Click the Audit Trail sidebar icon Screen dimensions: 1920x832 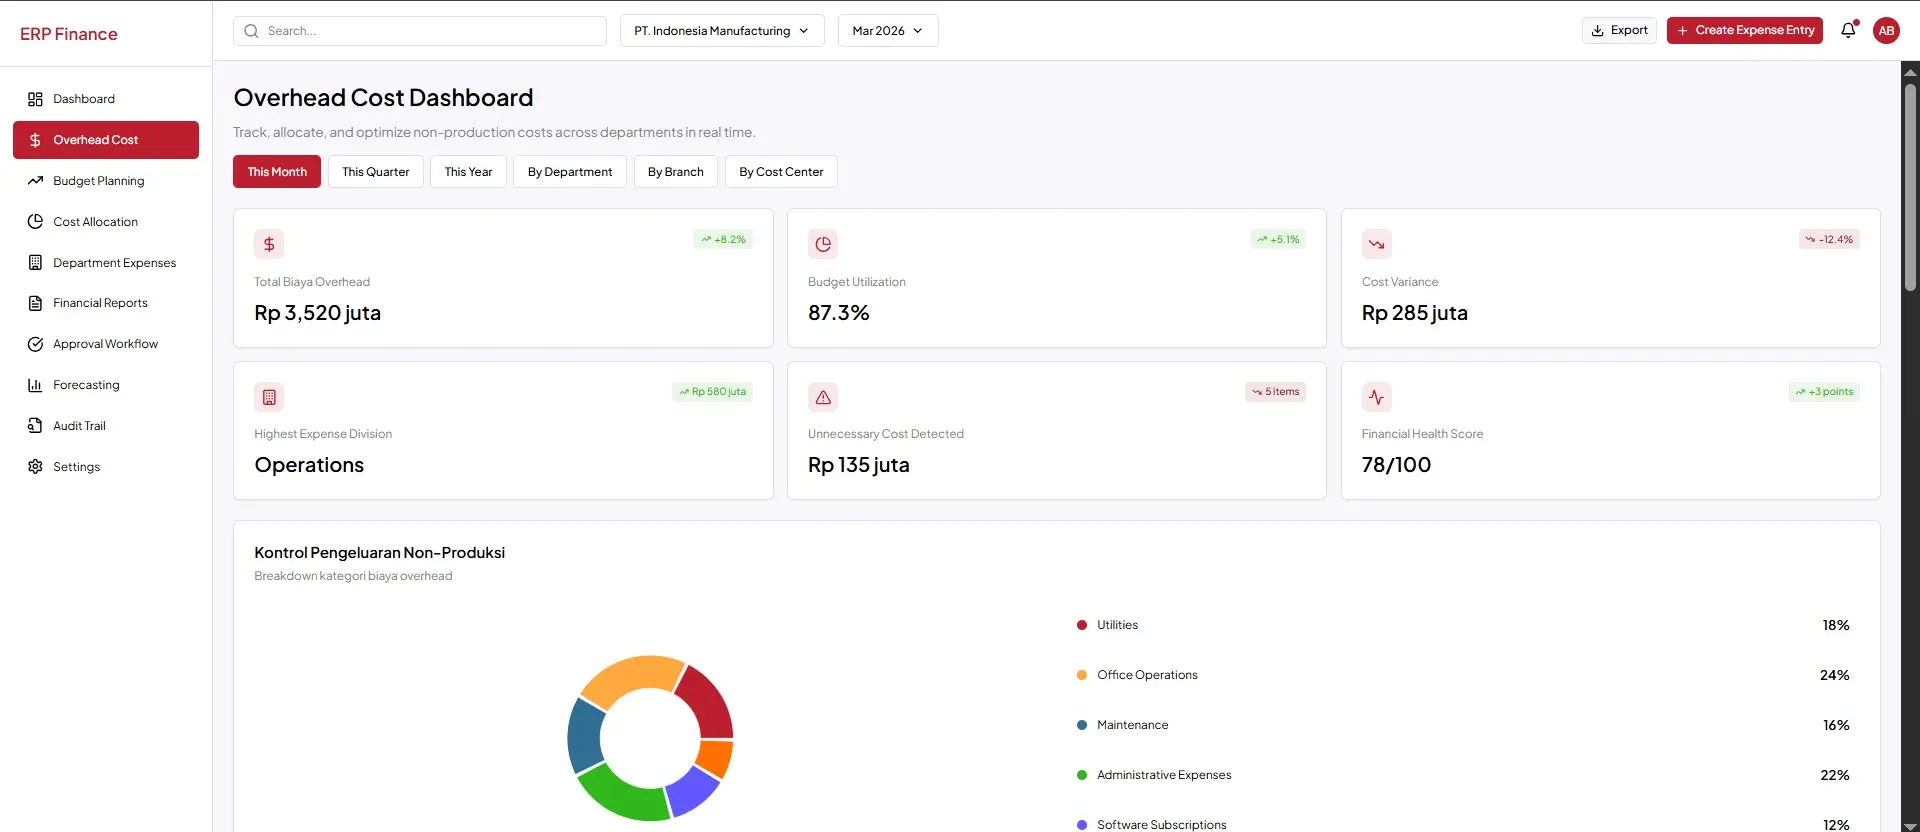(35, 426)
